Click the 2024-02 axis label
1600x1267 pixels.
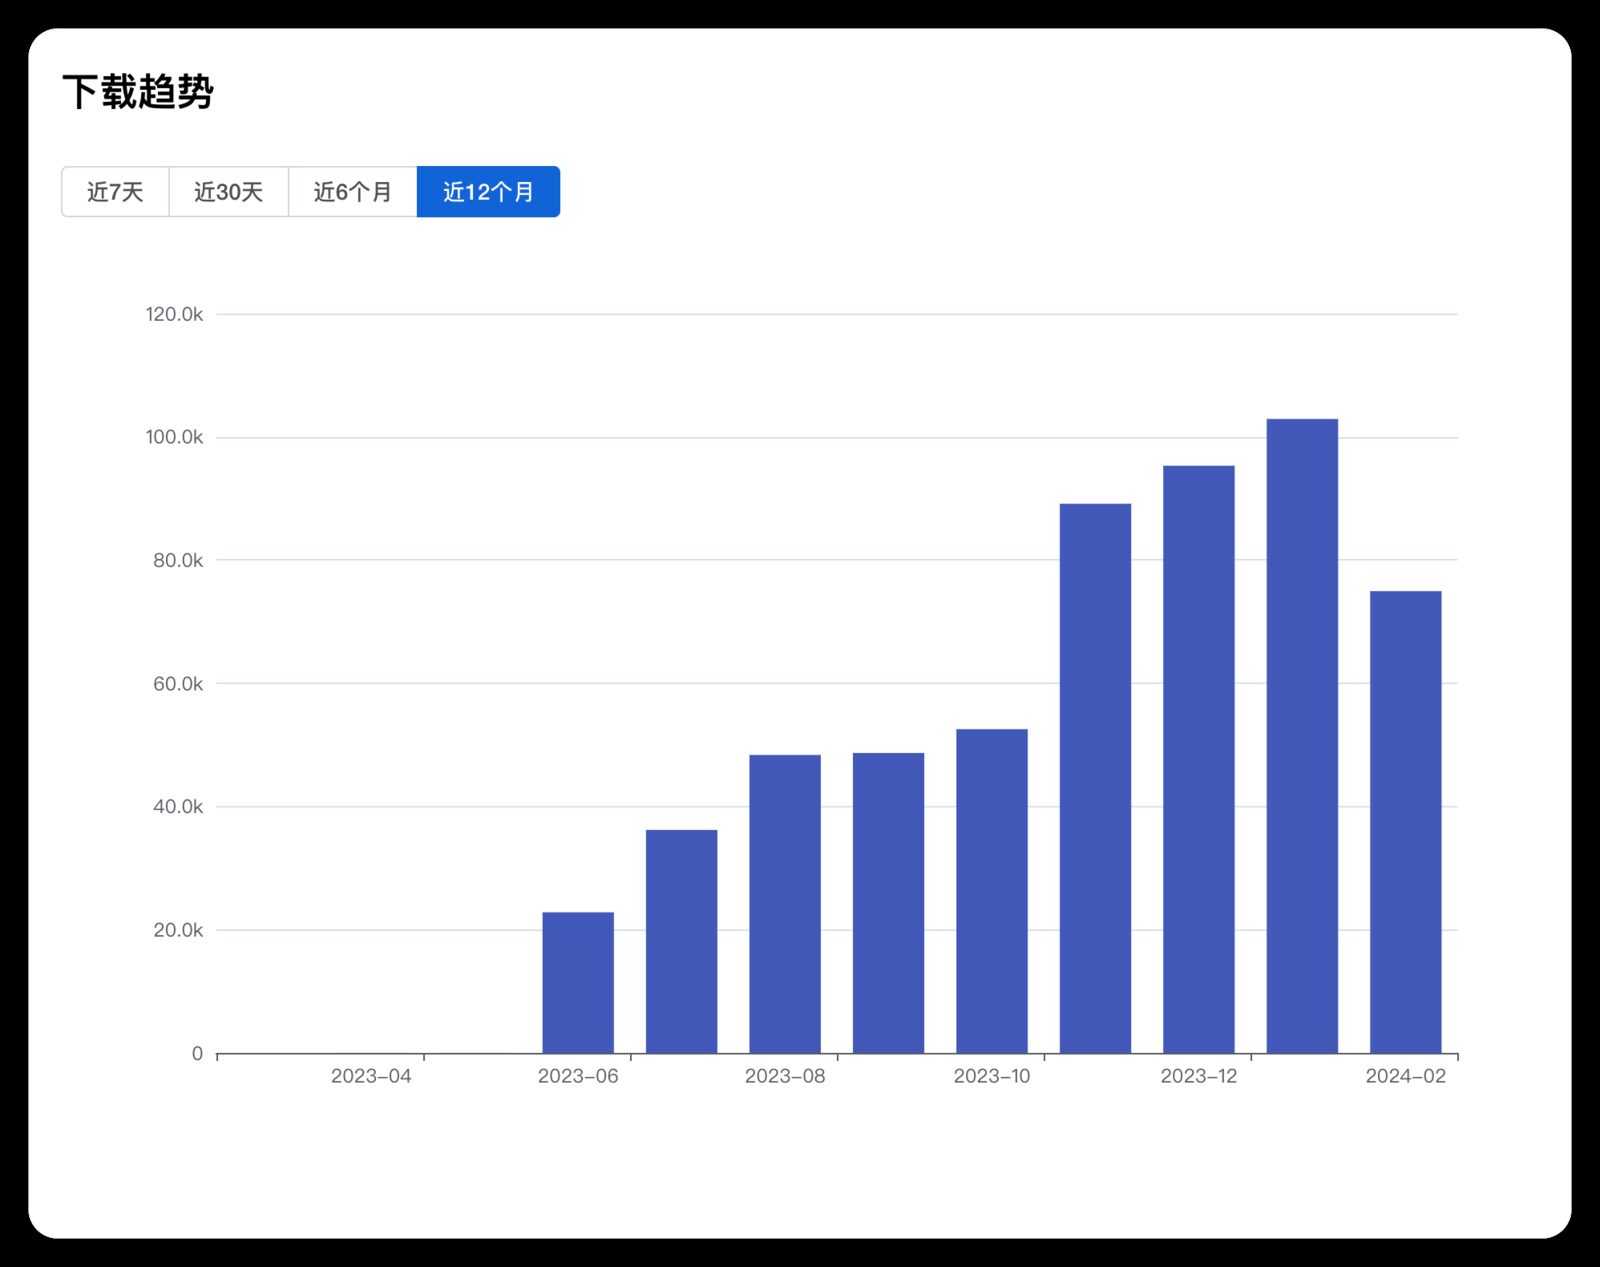click(x=1406, y=1076)
